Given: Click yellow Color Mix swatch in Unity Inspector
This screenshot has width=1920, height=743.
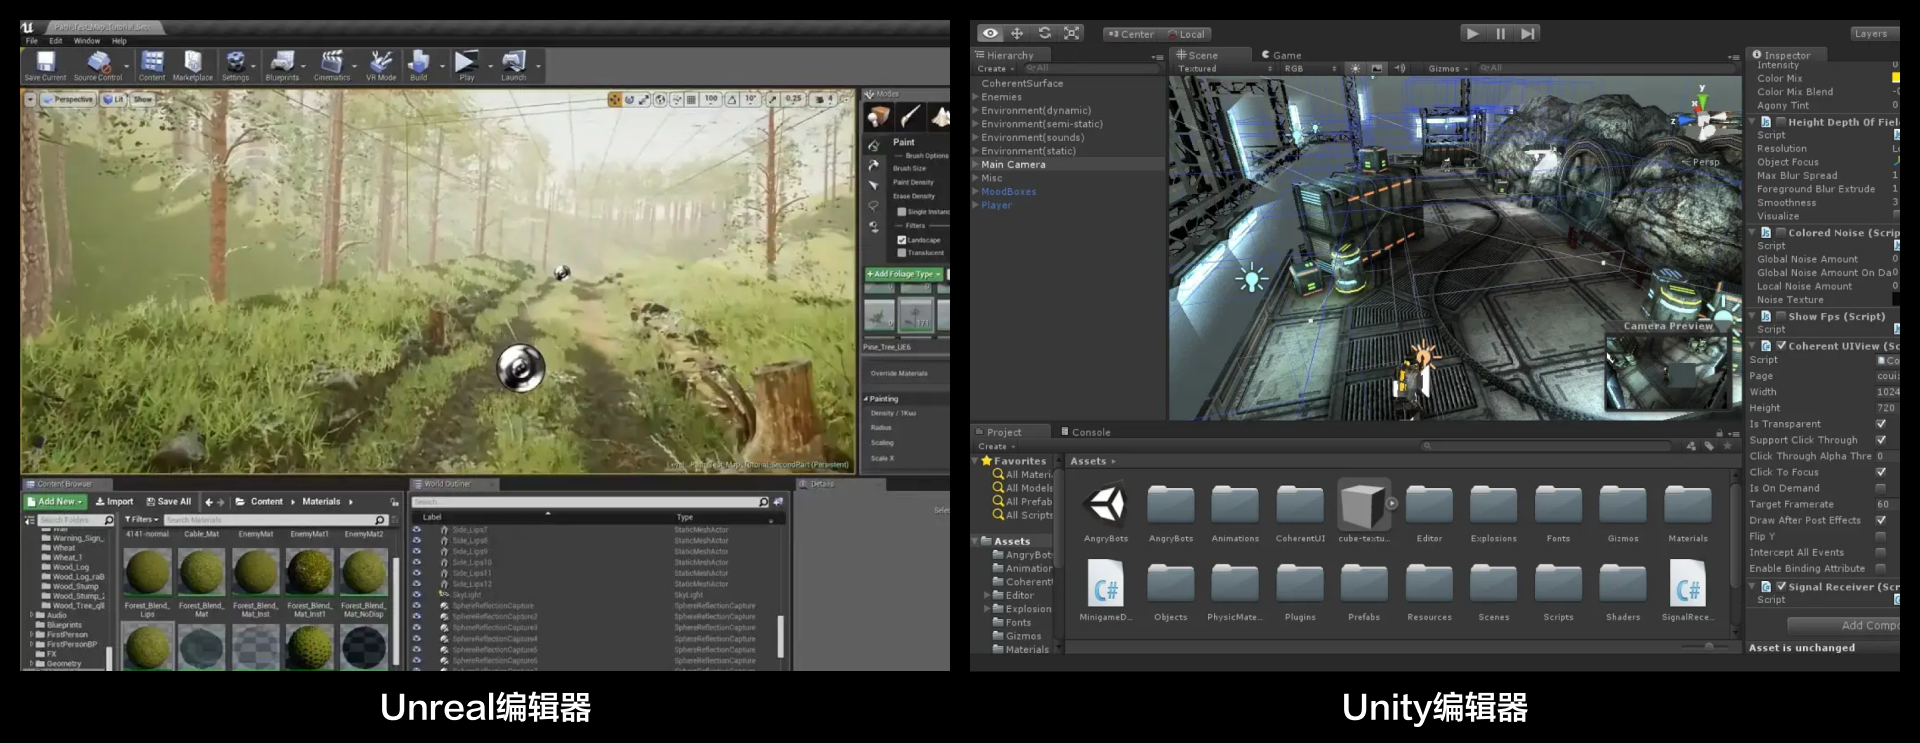Looking at the screenshot, I should tap(1895, 78).
